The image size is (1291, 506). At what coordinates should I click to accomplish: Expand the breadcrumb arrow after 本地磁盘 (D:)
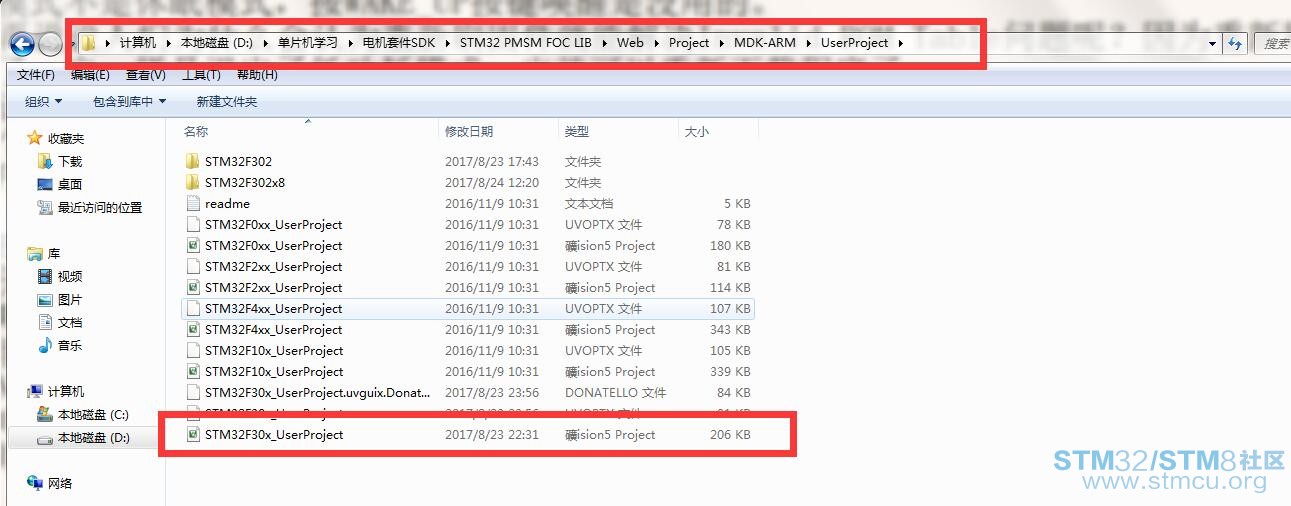coord(263,43)
